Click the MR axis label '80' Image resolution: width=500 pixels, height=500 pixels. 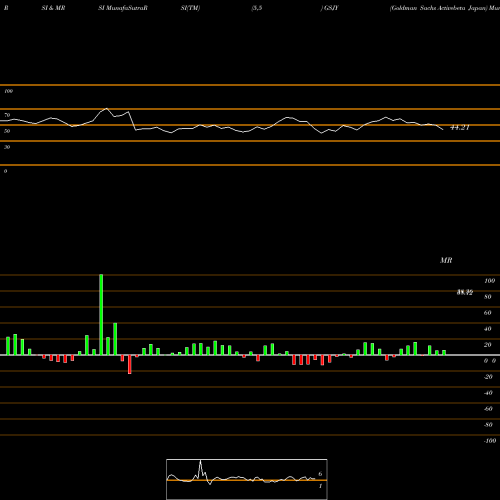coord(488,297)
